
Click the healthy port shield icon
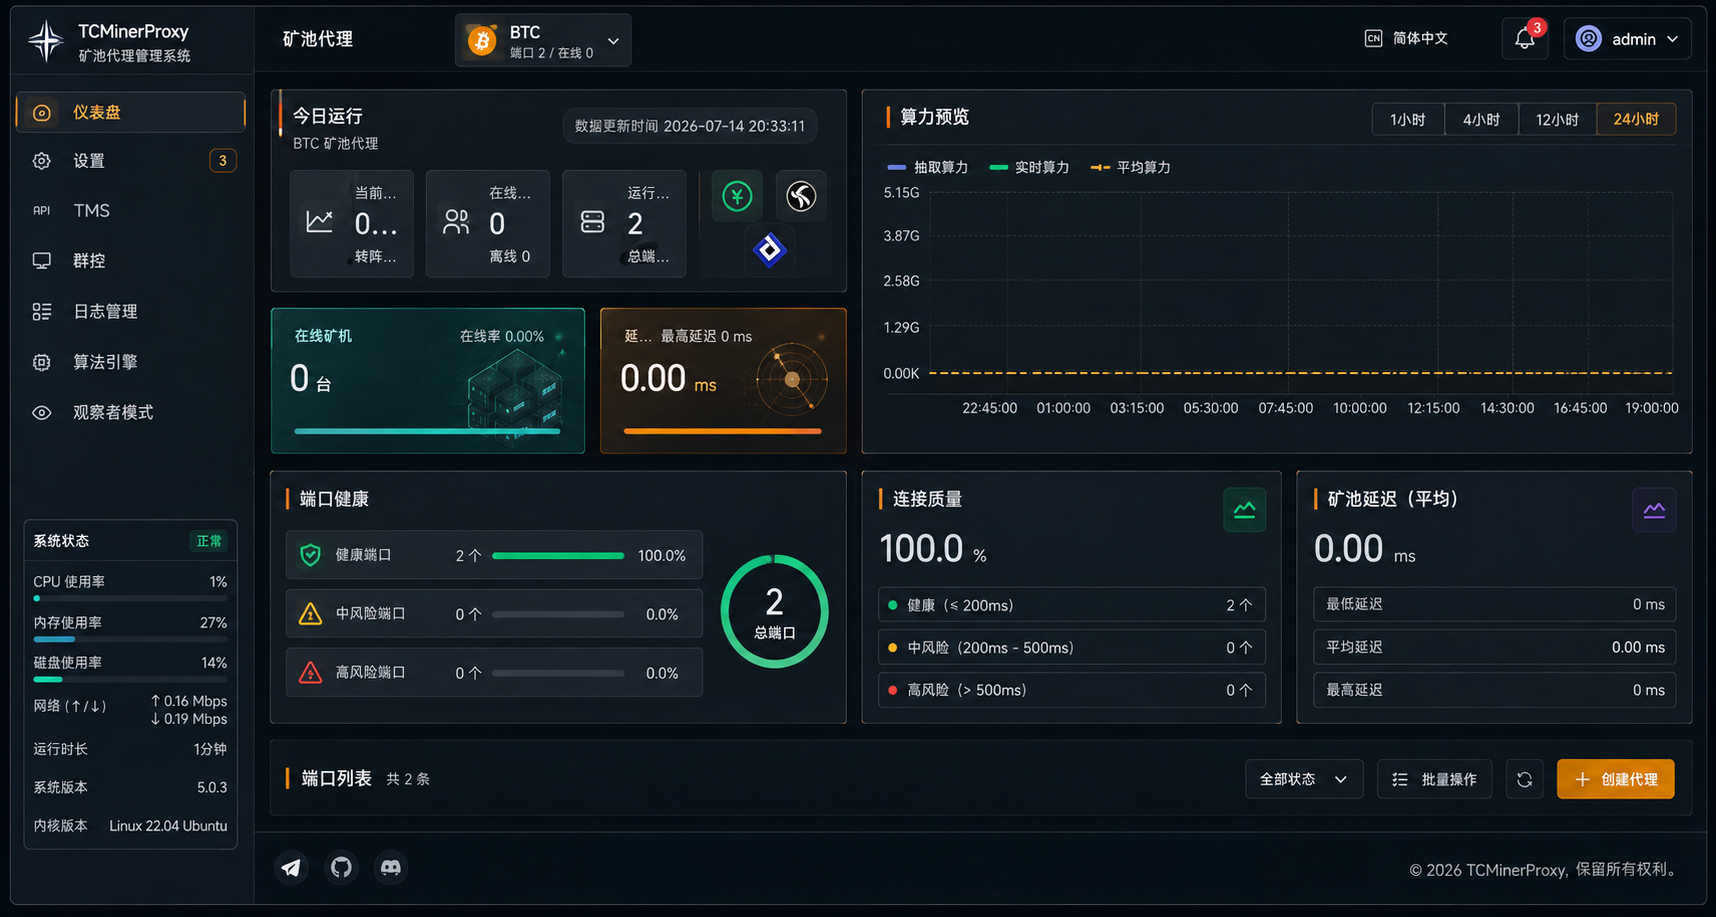pyautogui.click(x=311, y=555)
